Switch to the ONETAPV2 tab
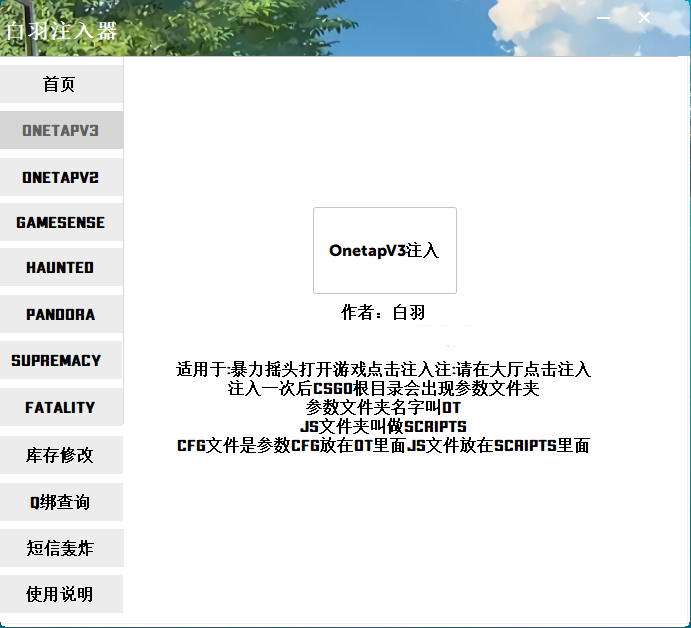691x628 pixels. coord(61,177)
